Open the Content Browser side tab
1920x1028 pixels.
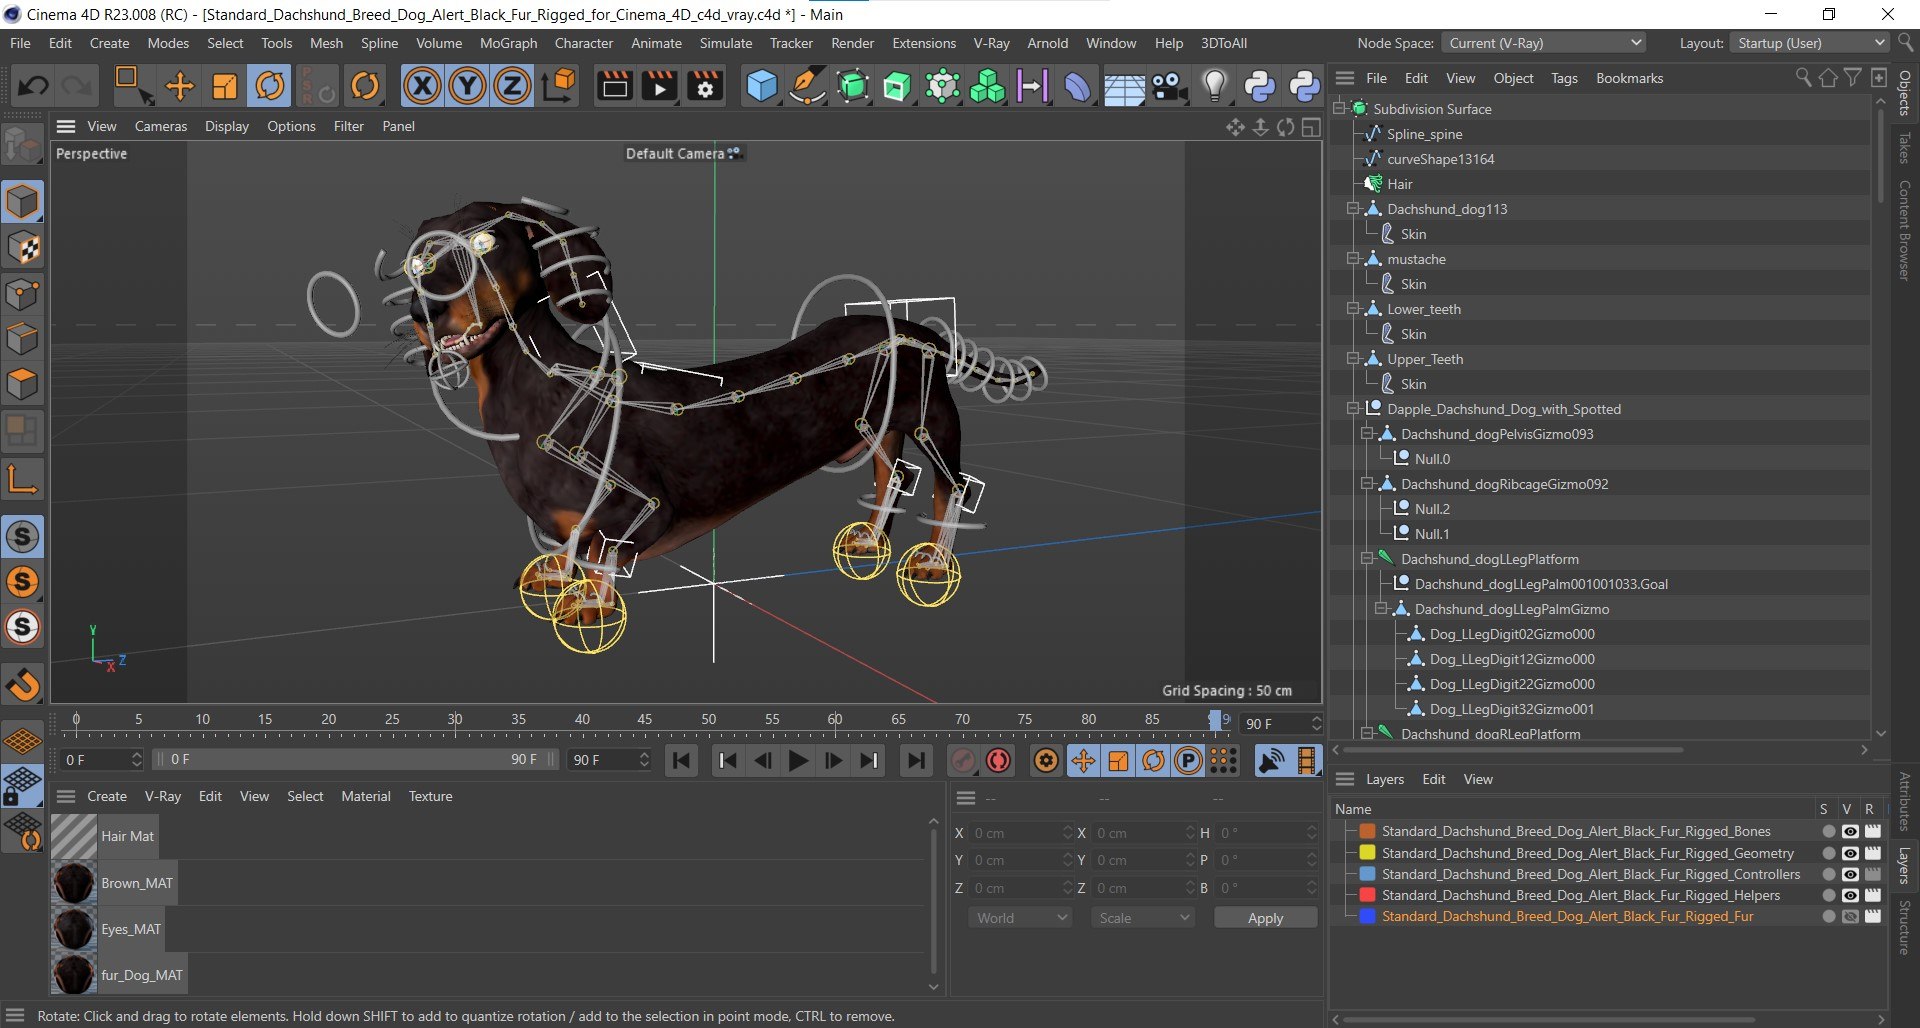1905,230
